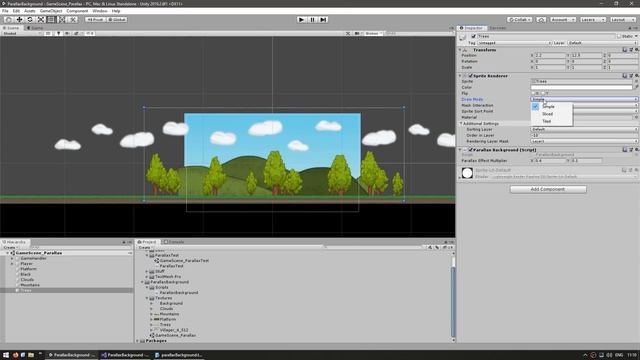Open the cloud services icon
Screen dimensions: 640x360
coord(541,19)
